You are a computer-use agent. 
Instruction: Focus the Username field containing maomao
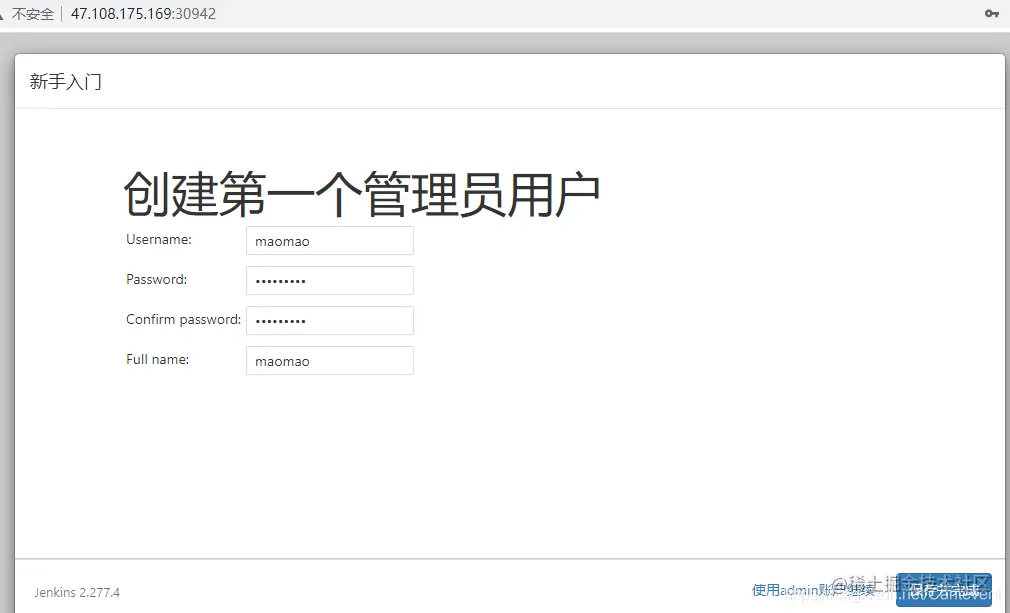(x=329, y=240)
